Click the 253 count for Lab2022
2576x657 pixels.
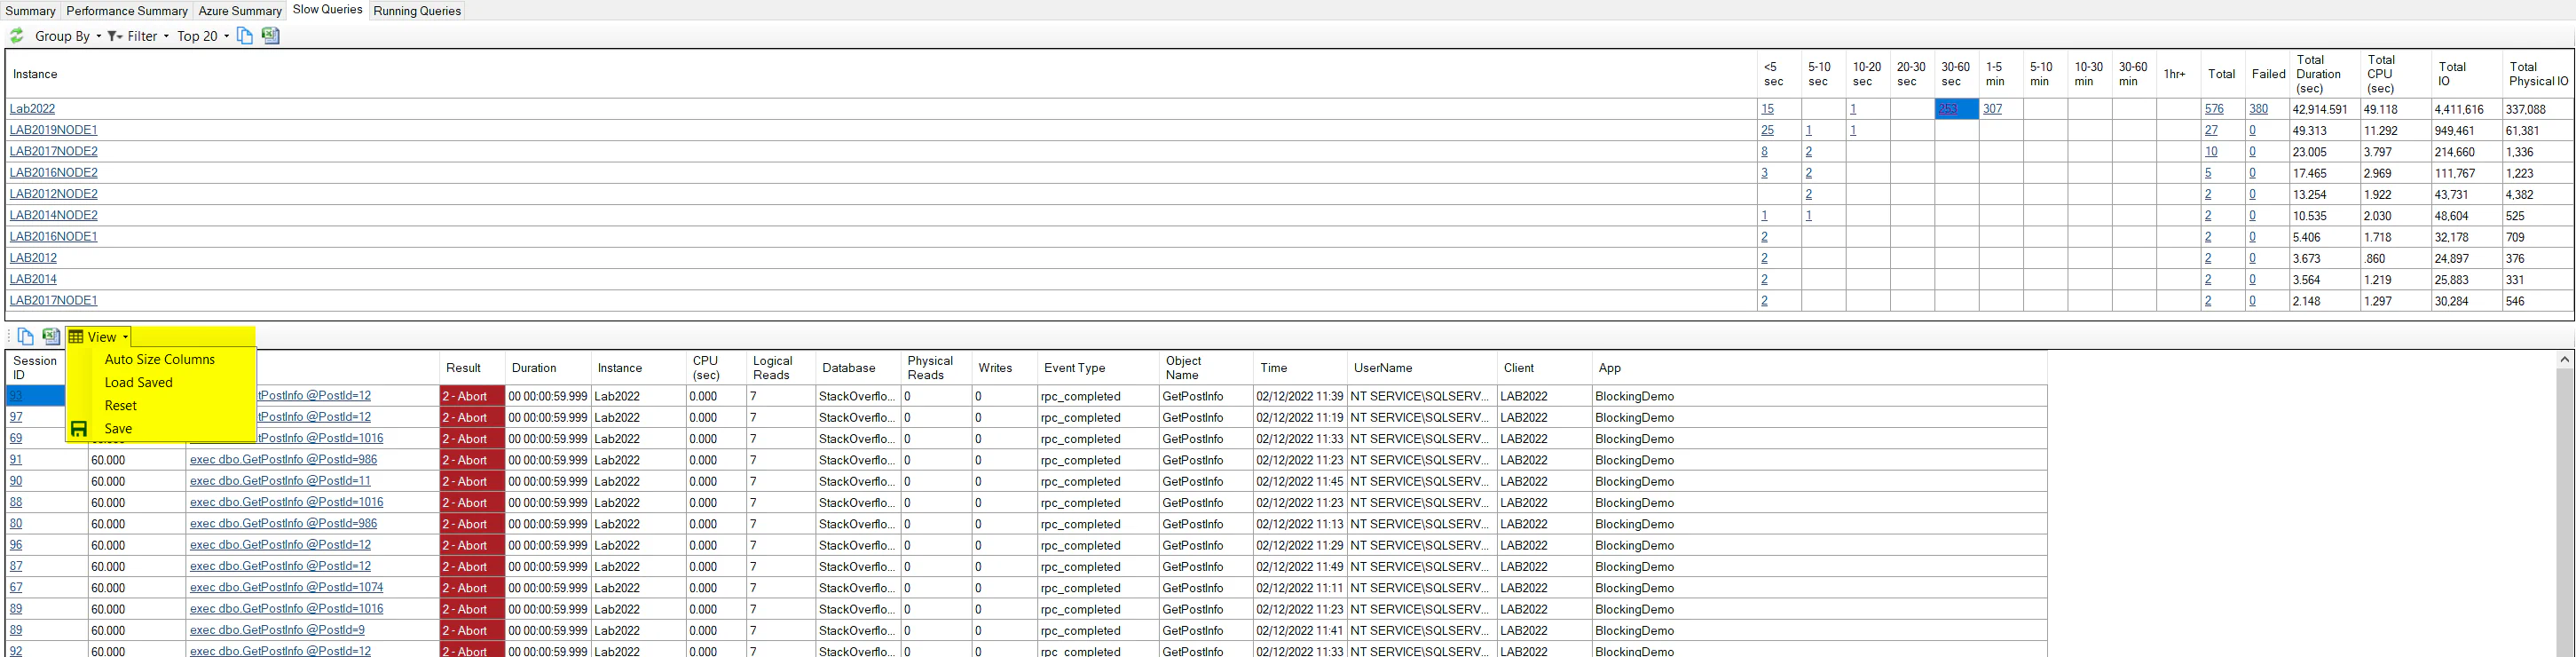click(1948, 109)
